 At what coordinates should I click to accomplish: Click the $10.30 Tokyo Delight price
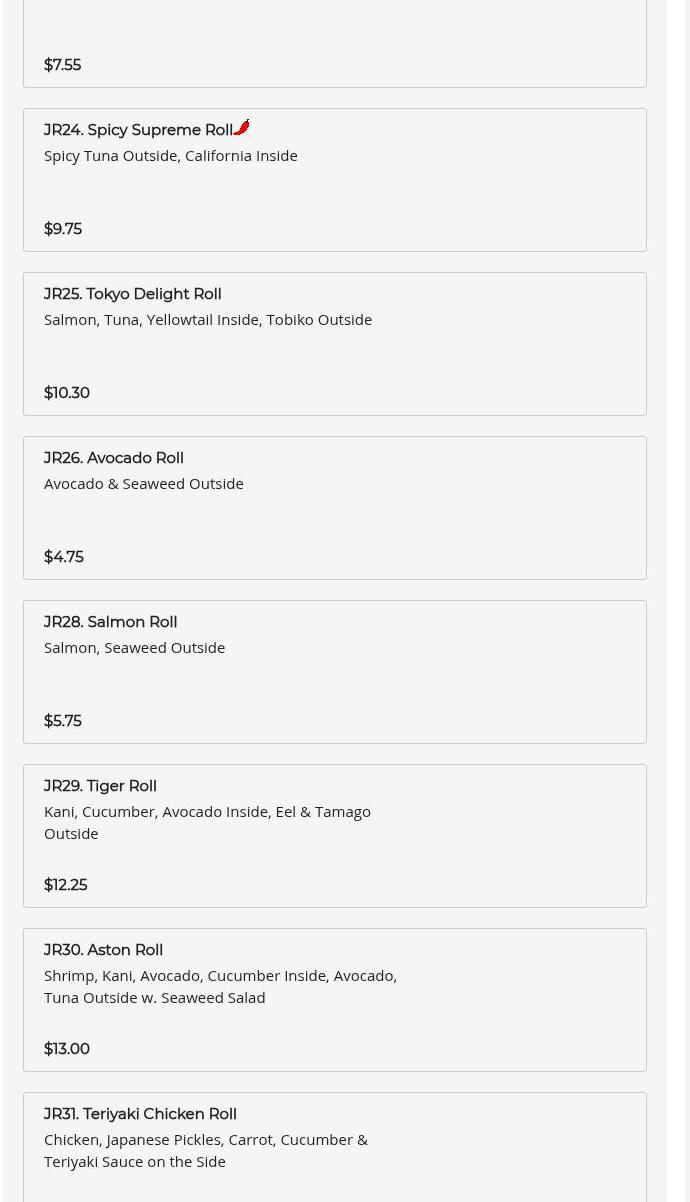67,393
